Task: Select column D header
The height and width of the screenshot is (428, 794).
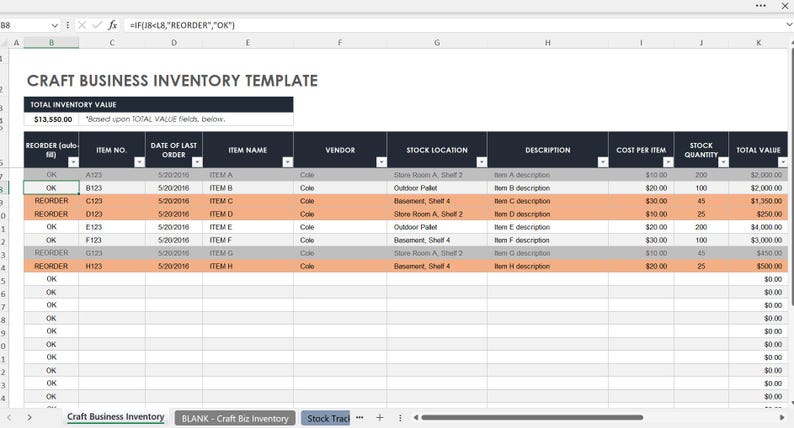Action: coord(174,43)
